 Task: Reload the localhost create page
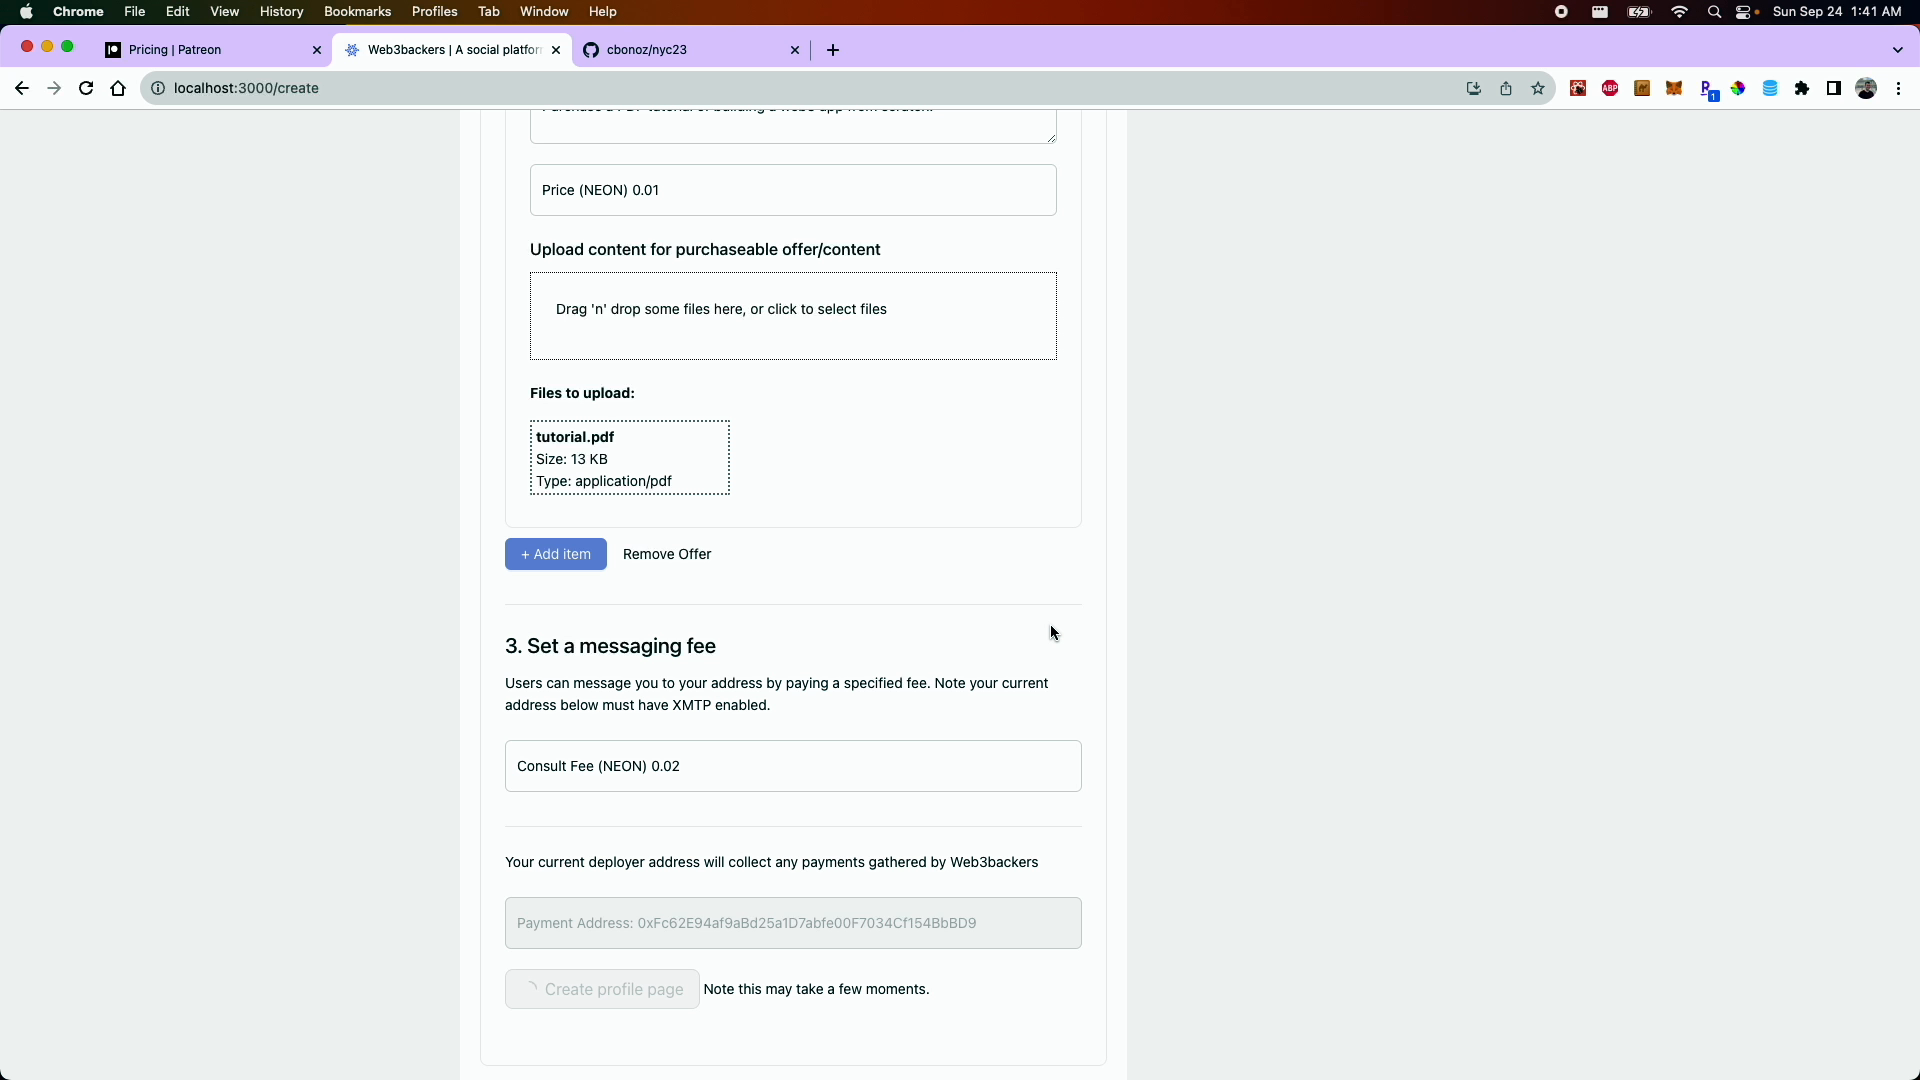click(86, 88)
